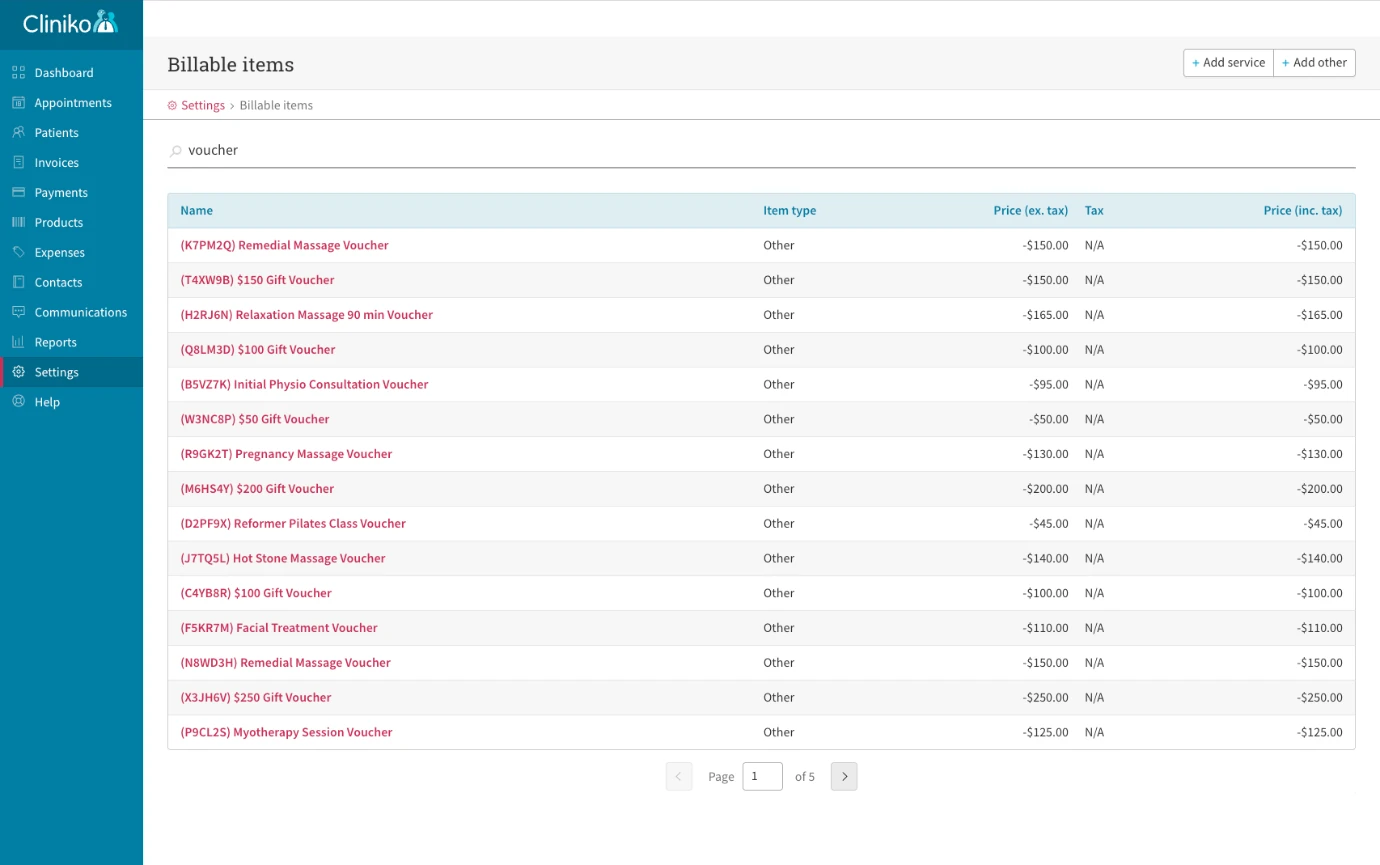Click the Add service button
1380x865 pixels.
(1228, 62)
